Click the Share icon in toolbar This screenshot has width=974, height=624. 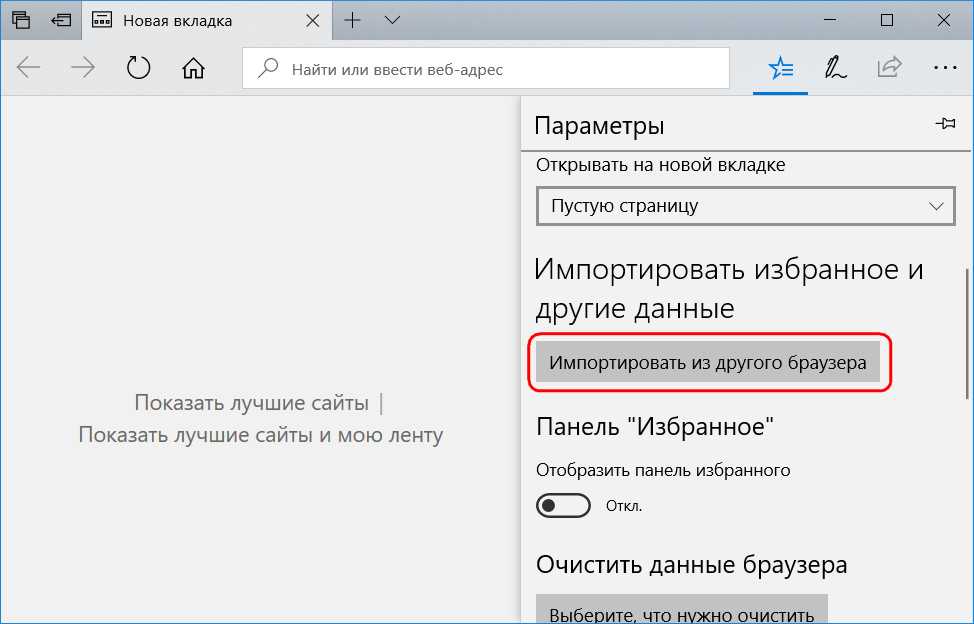coord(888,69)
